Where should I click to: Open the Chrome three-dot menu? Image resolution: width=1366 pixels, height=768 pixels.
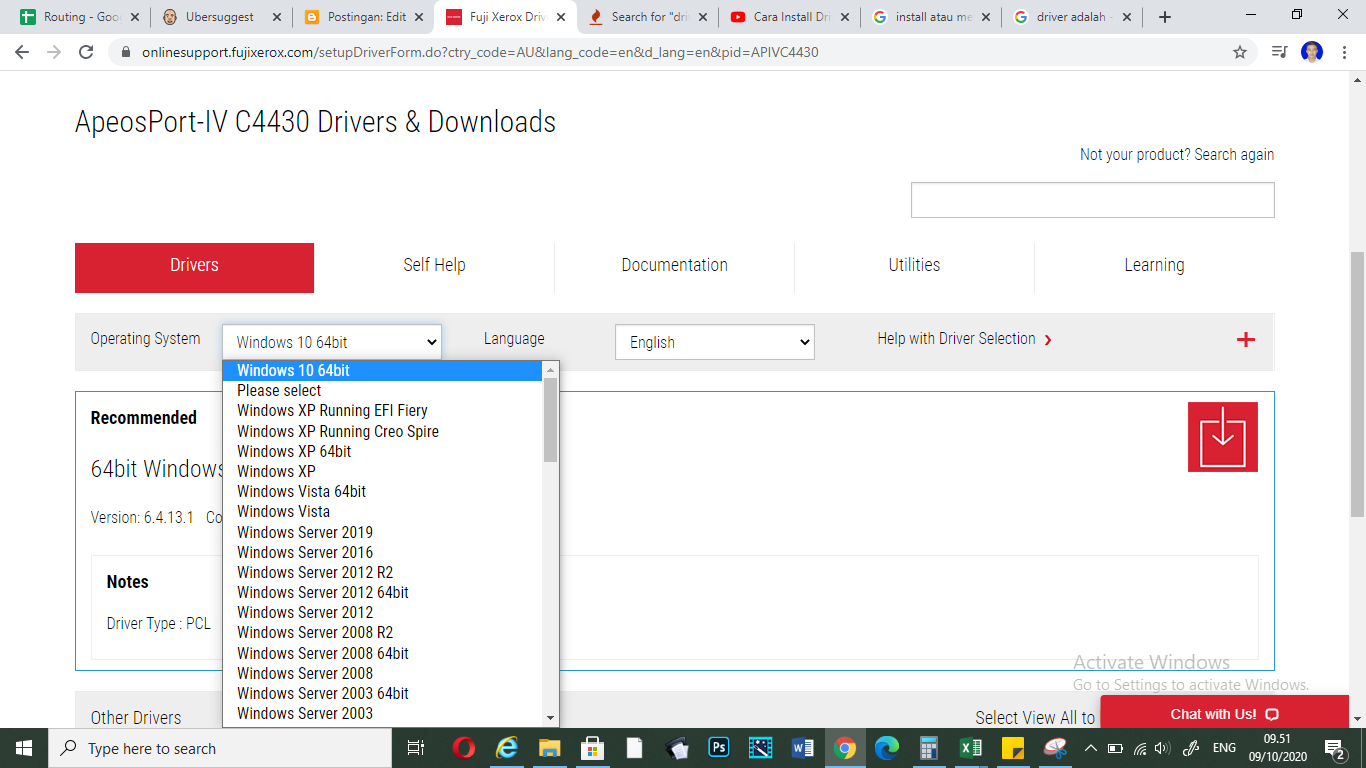pos(1346,52)
